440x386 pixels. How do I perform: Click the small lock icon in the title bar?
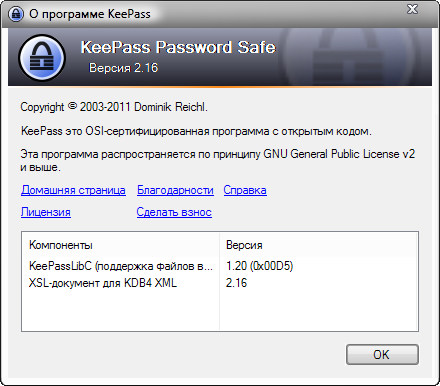pyautogui.click(x=16, y=14)
